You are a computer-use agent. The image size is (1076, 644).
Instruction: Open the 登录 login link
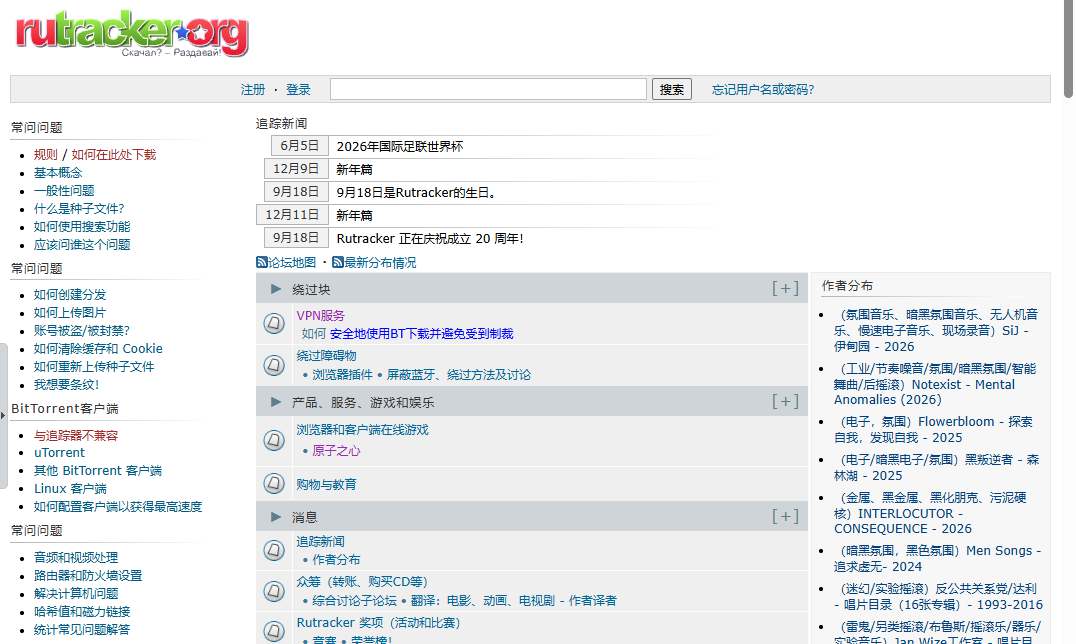pyautogui.click(x=299, y=89)
